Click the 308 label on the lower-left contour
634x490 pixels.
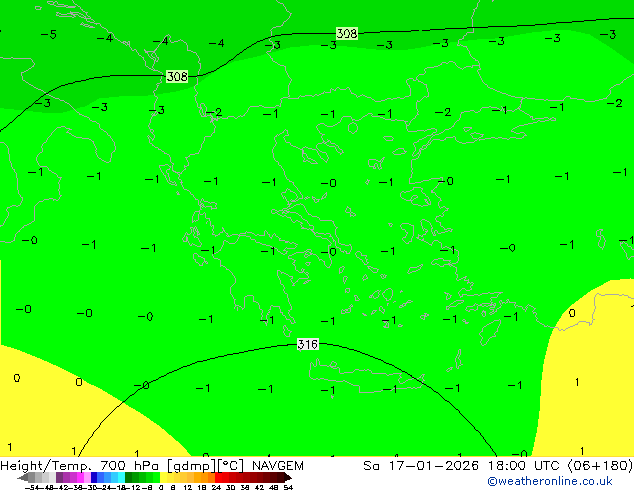click(177, 76)
